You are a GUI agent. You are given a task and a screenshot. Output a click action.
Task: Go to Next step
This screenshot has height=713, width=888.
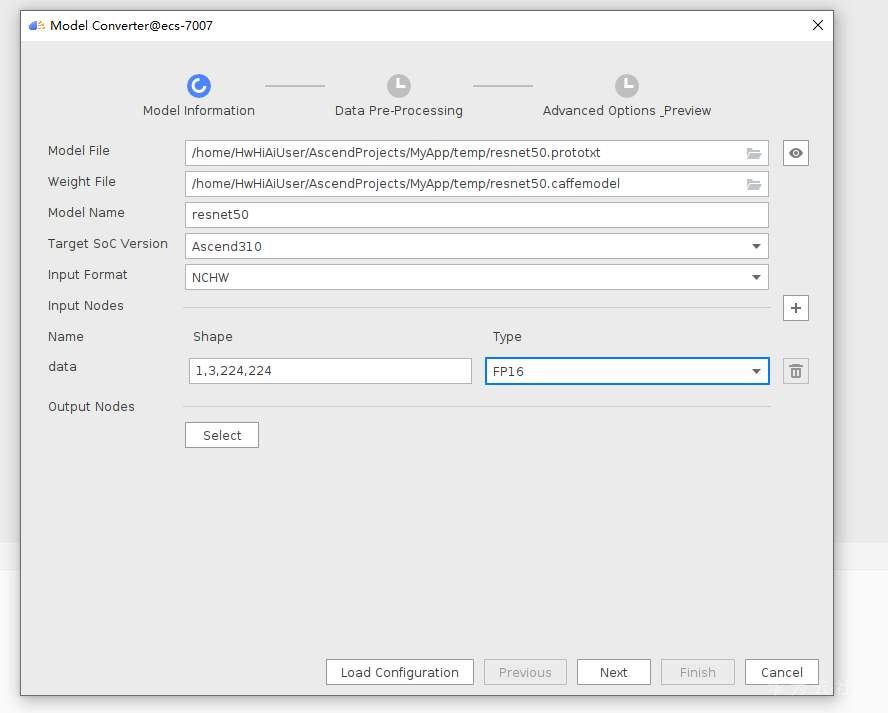point(613,672)
